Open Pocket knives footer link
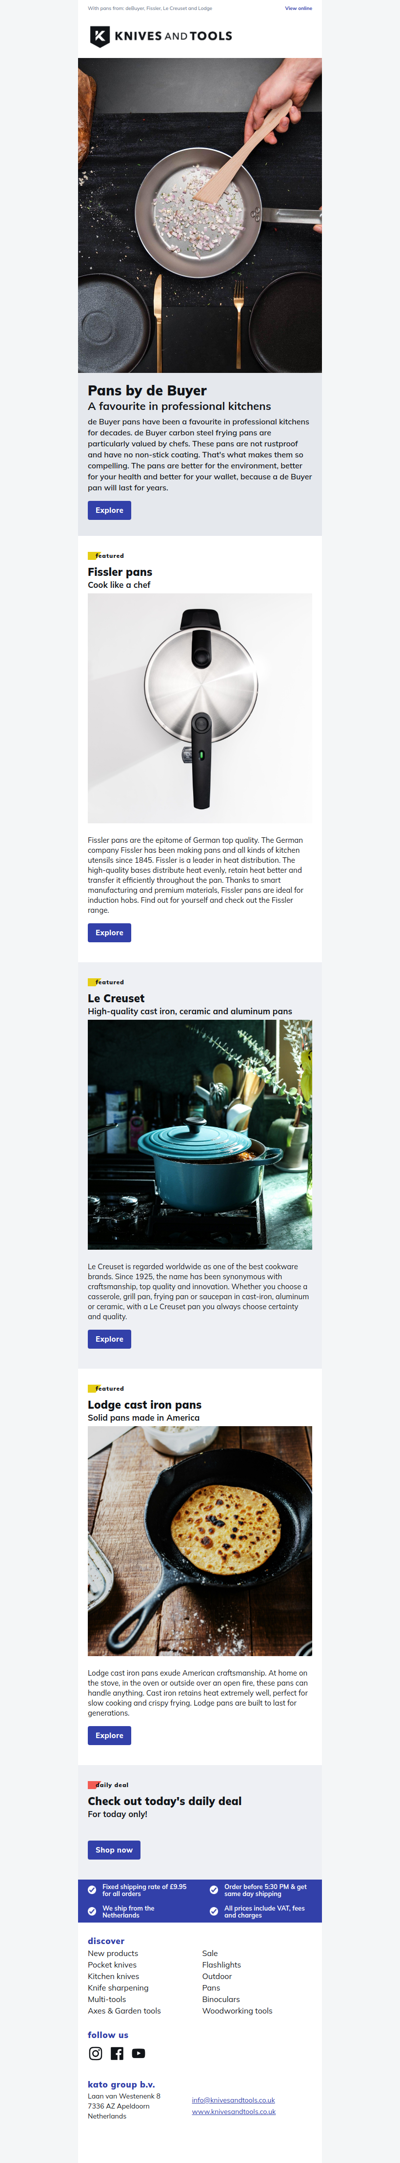This screenshot has width=400, height=2163. click(x=112, y=1965)
